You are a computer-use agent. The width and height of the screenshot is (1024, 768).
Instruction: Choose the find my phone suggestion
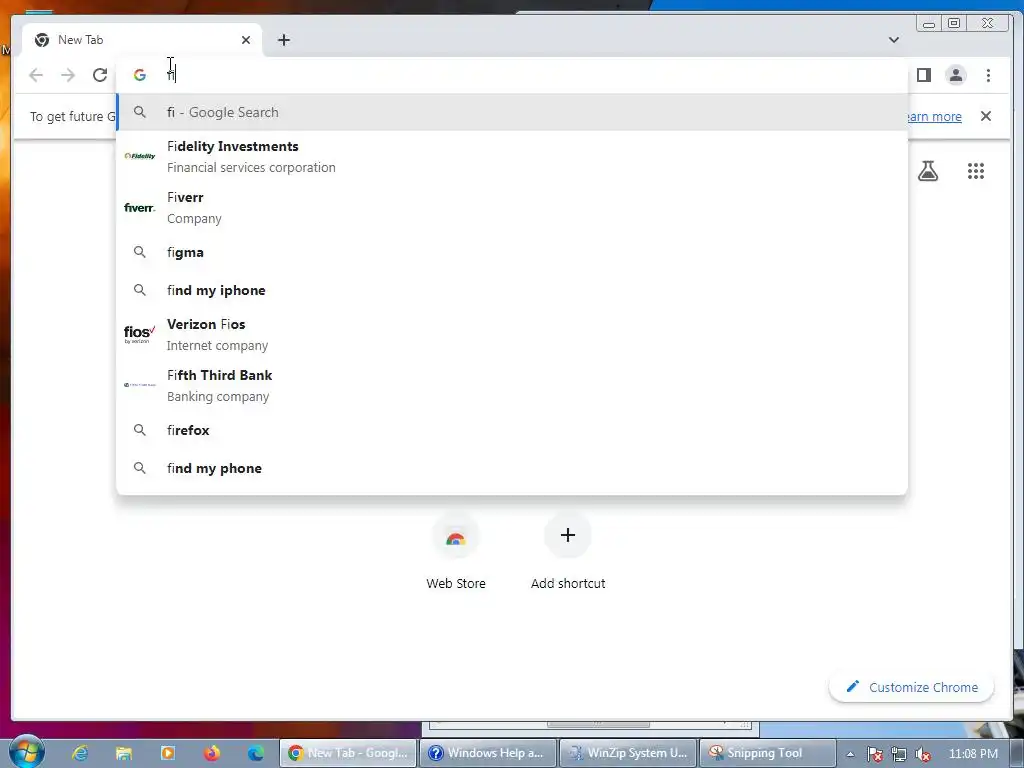512,468
